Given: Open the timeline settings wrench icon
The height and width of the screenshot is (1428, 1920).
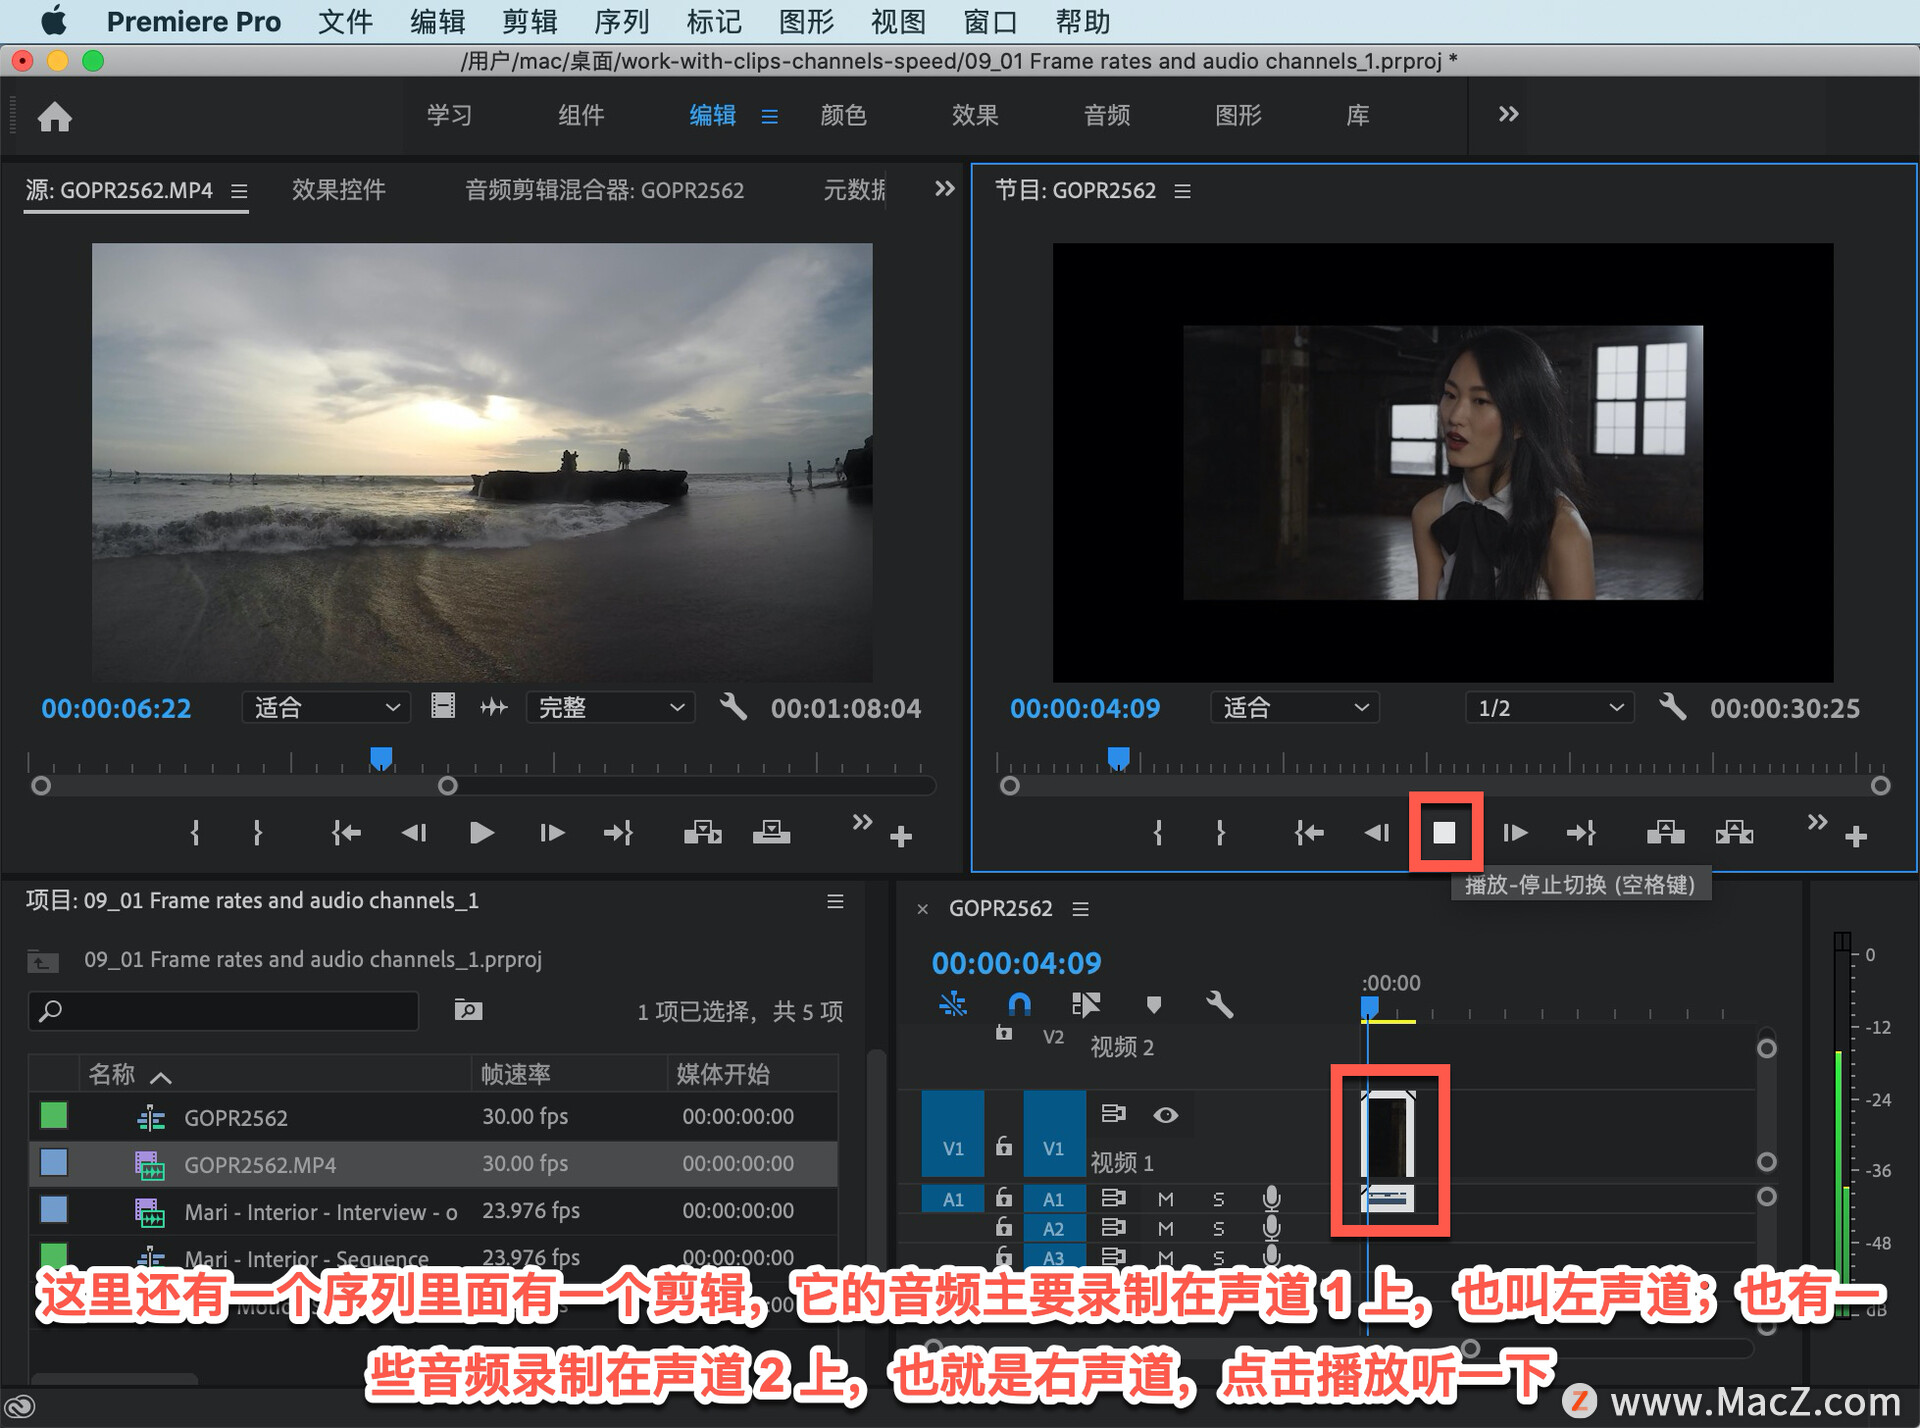Looking at the screenshot, I should 1219,1005.
